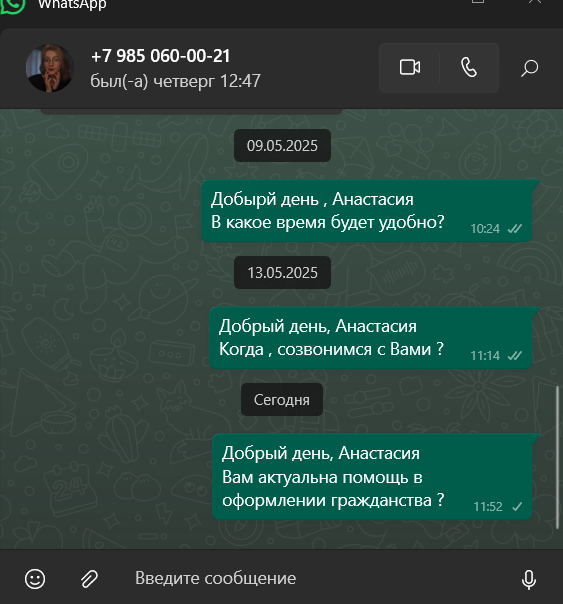
Task: Open contact info for +7 985 060-00-21
Action: (x=160, y=56)
